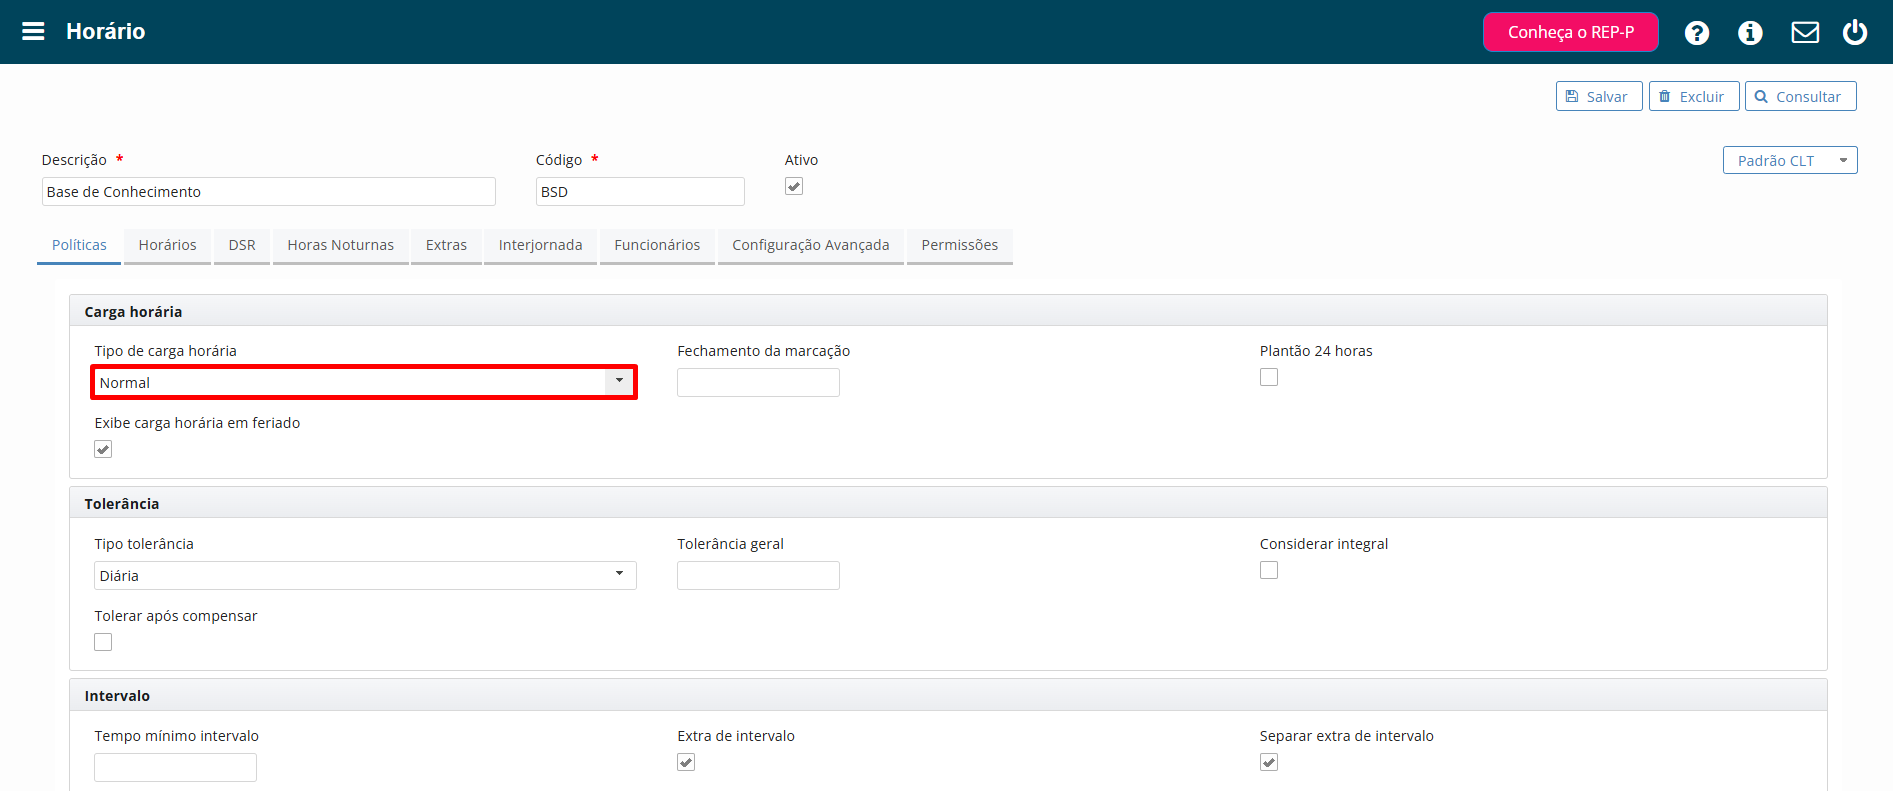Click the Descrição input field
Viewport: 1893px width, 791px height.
[269, 192]
